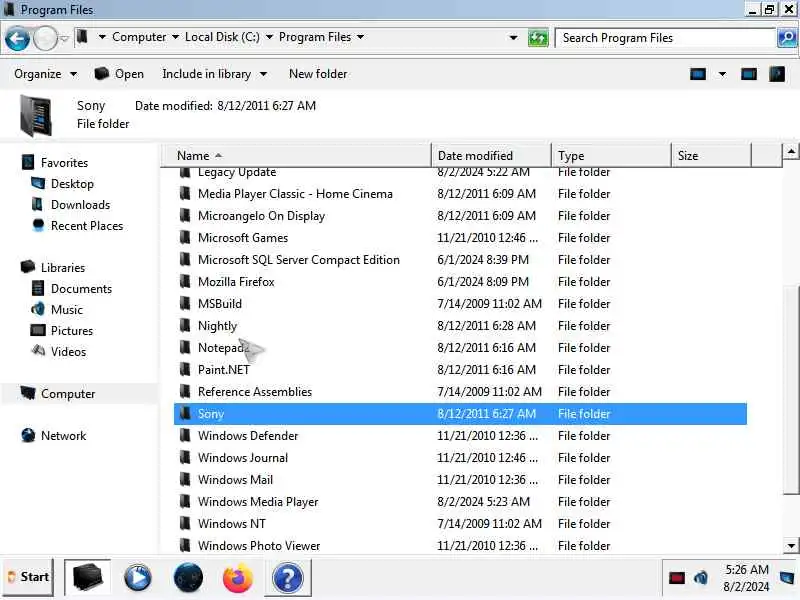The image size is (800, 600).
Task: Open the view options dropdown arrow
Action: pyautogui.click(x=722, y=74)
